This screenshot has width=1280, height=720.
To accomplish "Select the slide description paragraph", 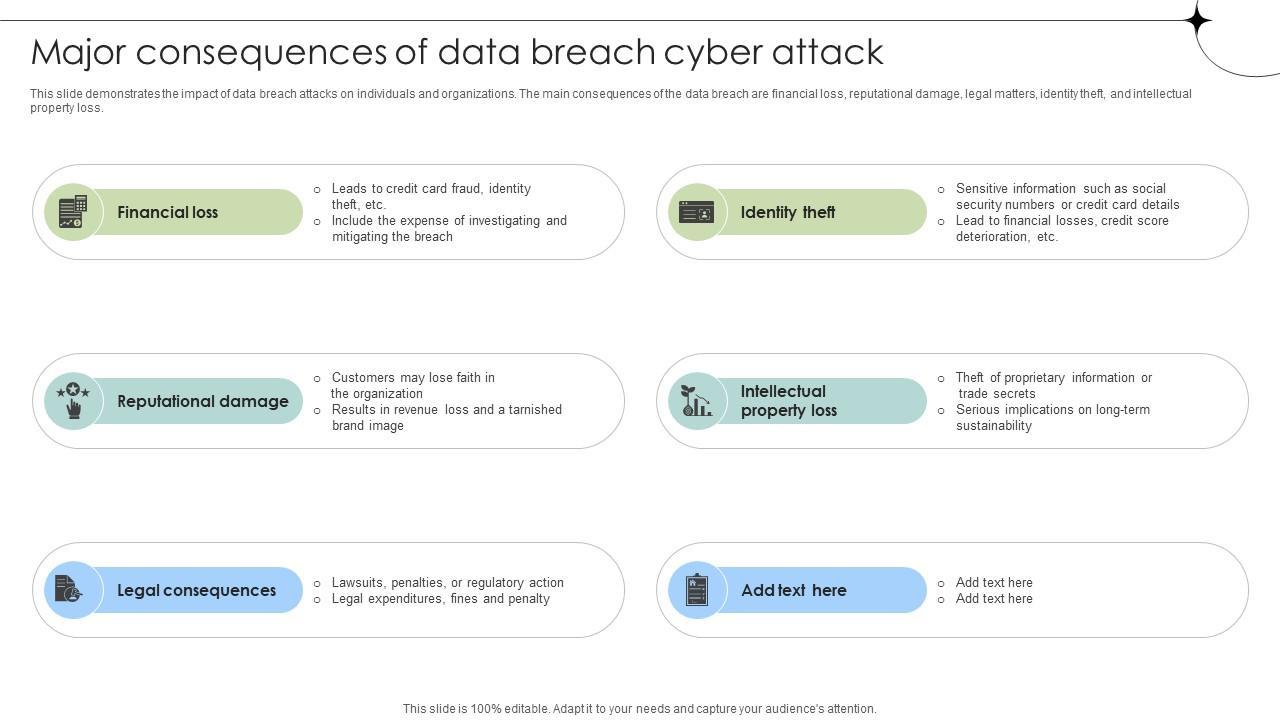I will coord(610,100).
